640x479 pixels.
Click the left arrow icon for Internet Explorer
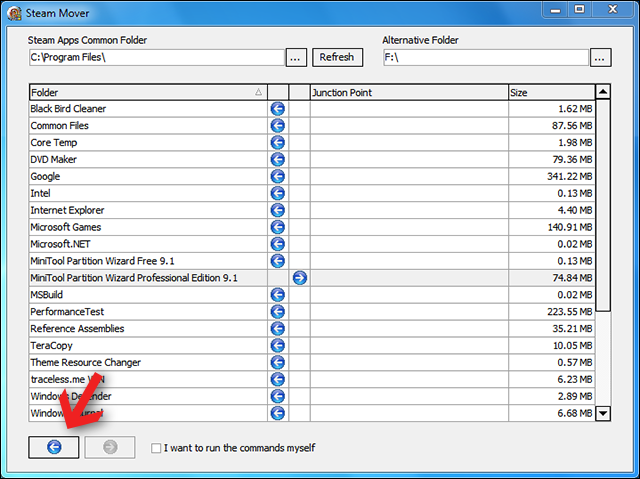tap(278, 210)
